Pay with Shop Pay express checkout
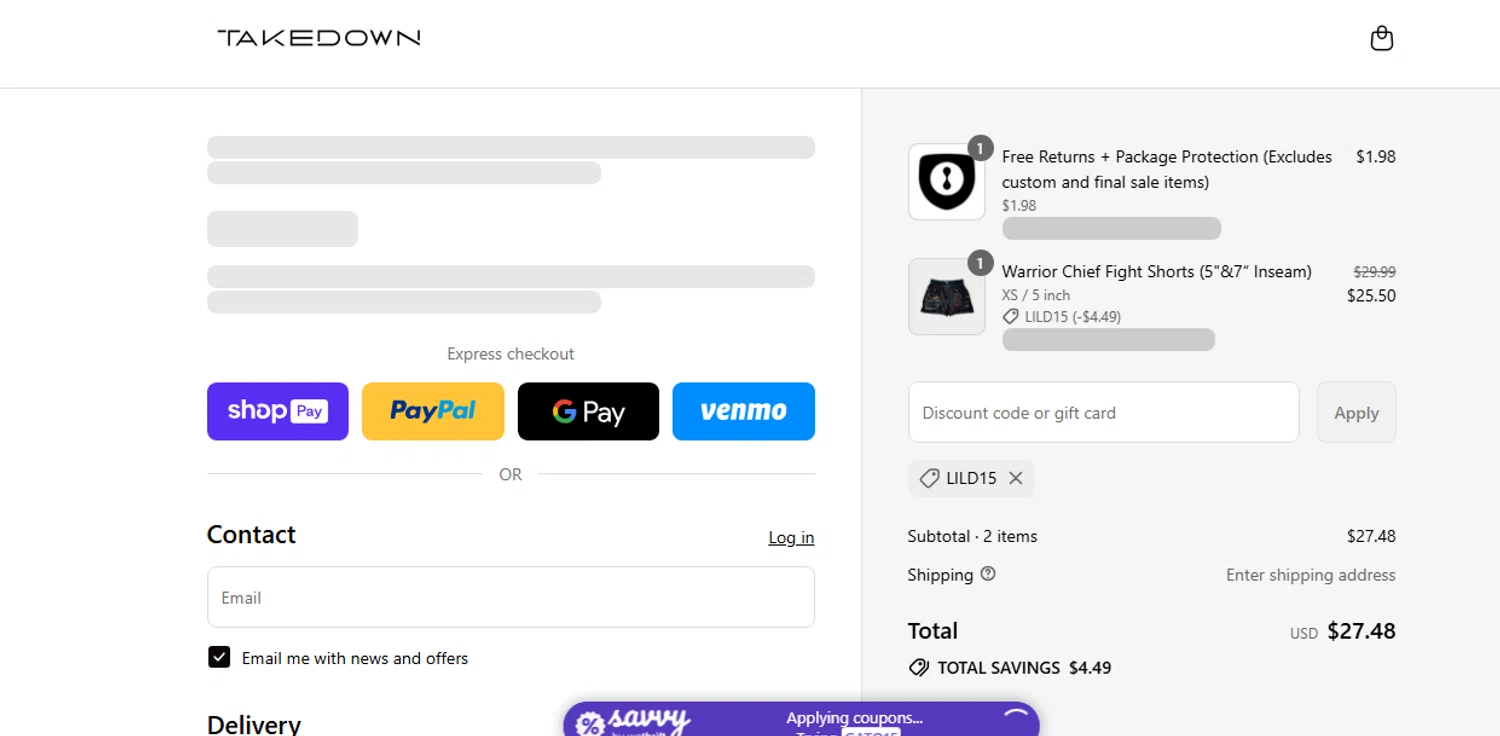Image resolution: width=1500 pixels, height=736 pixels. (x=278, y=411)
